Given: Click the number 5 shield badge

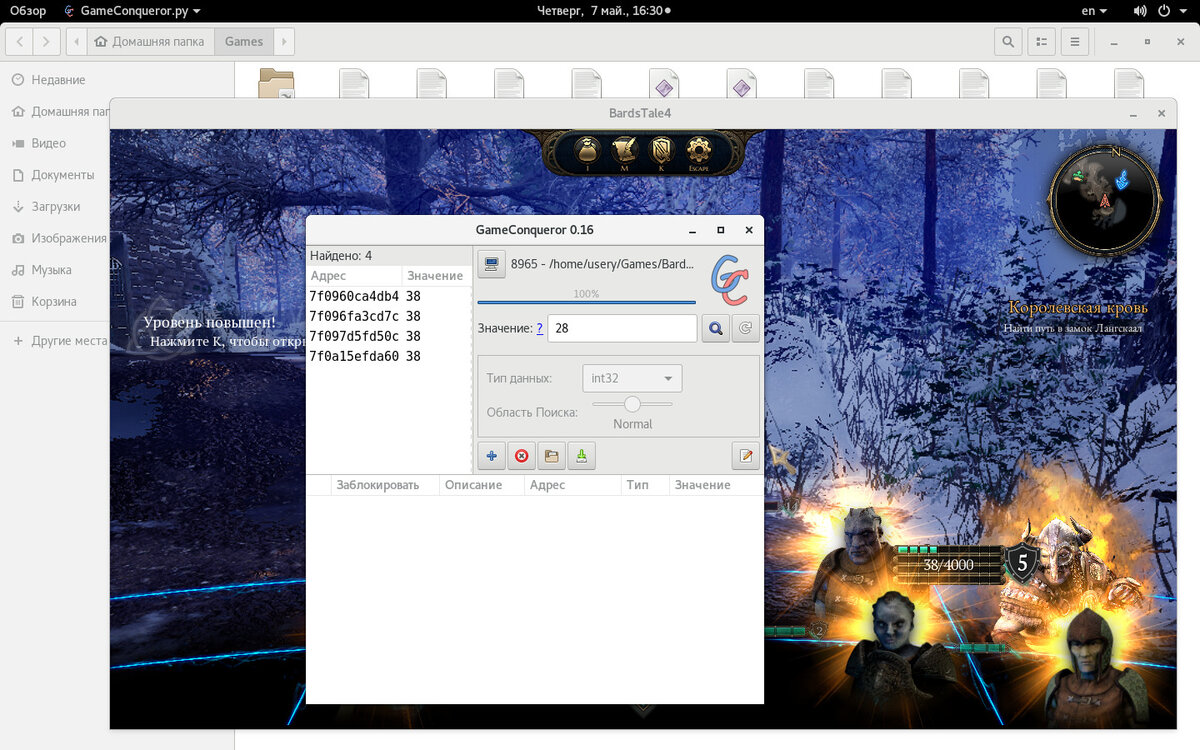Looking at the screenshot, I should click(x=1022, y=564).
